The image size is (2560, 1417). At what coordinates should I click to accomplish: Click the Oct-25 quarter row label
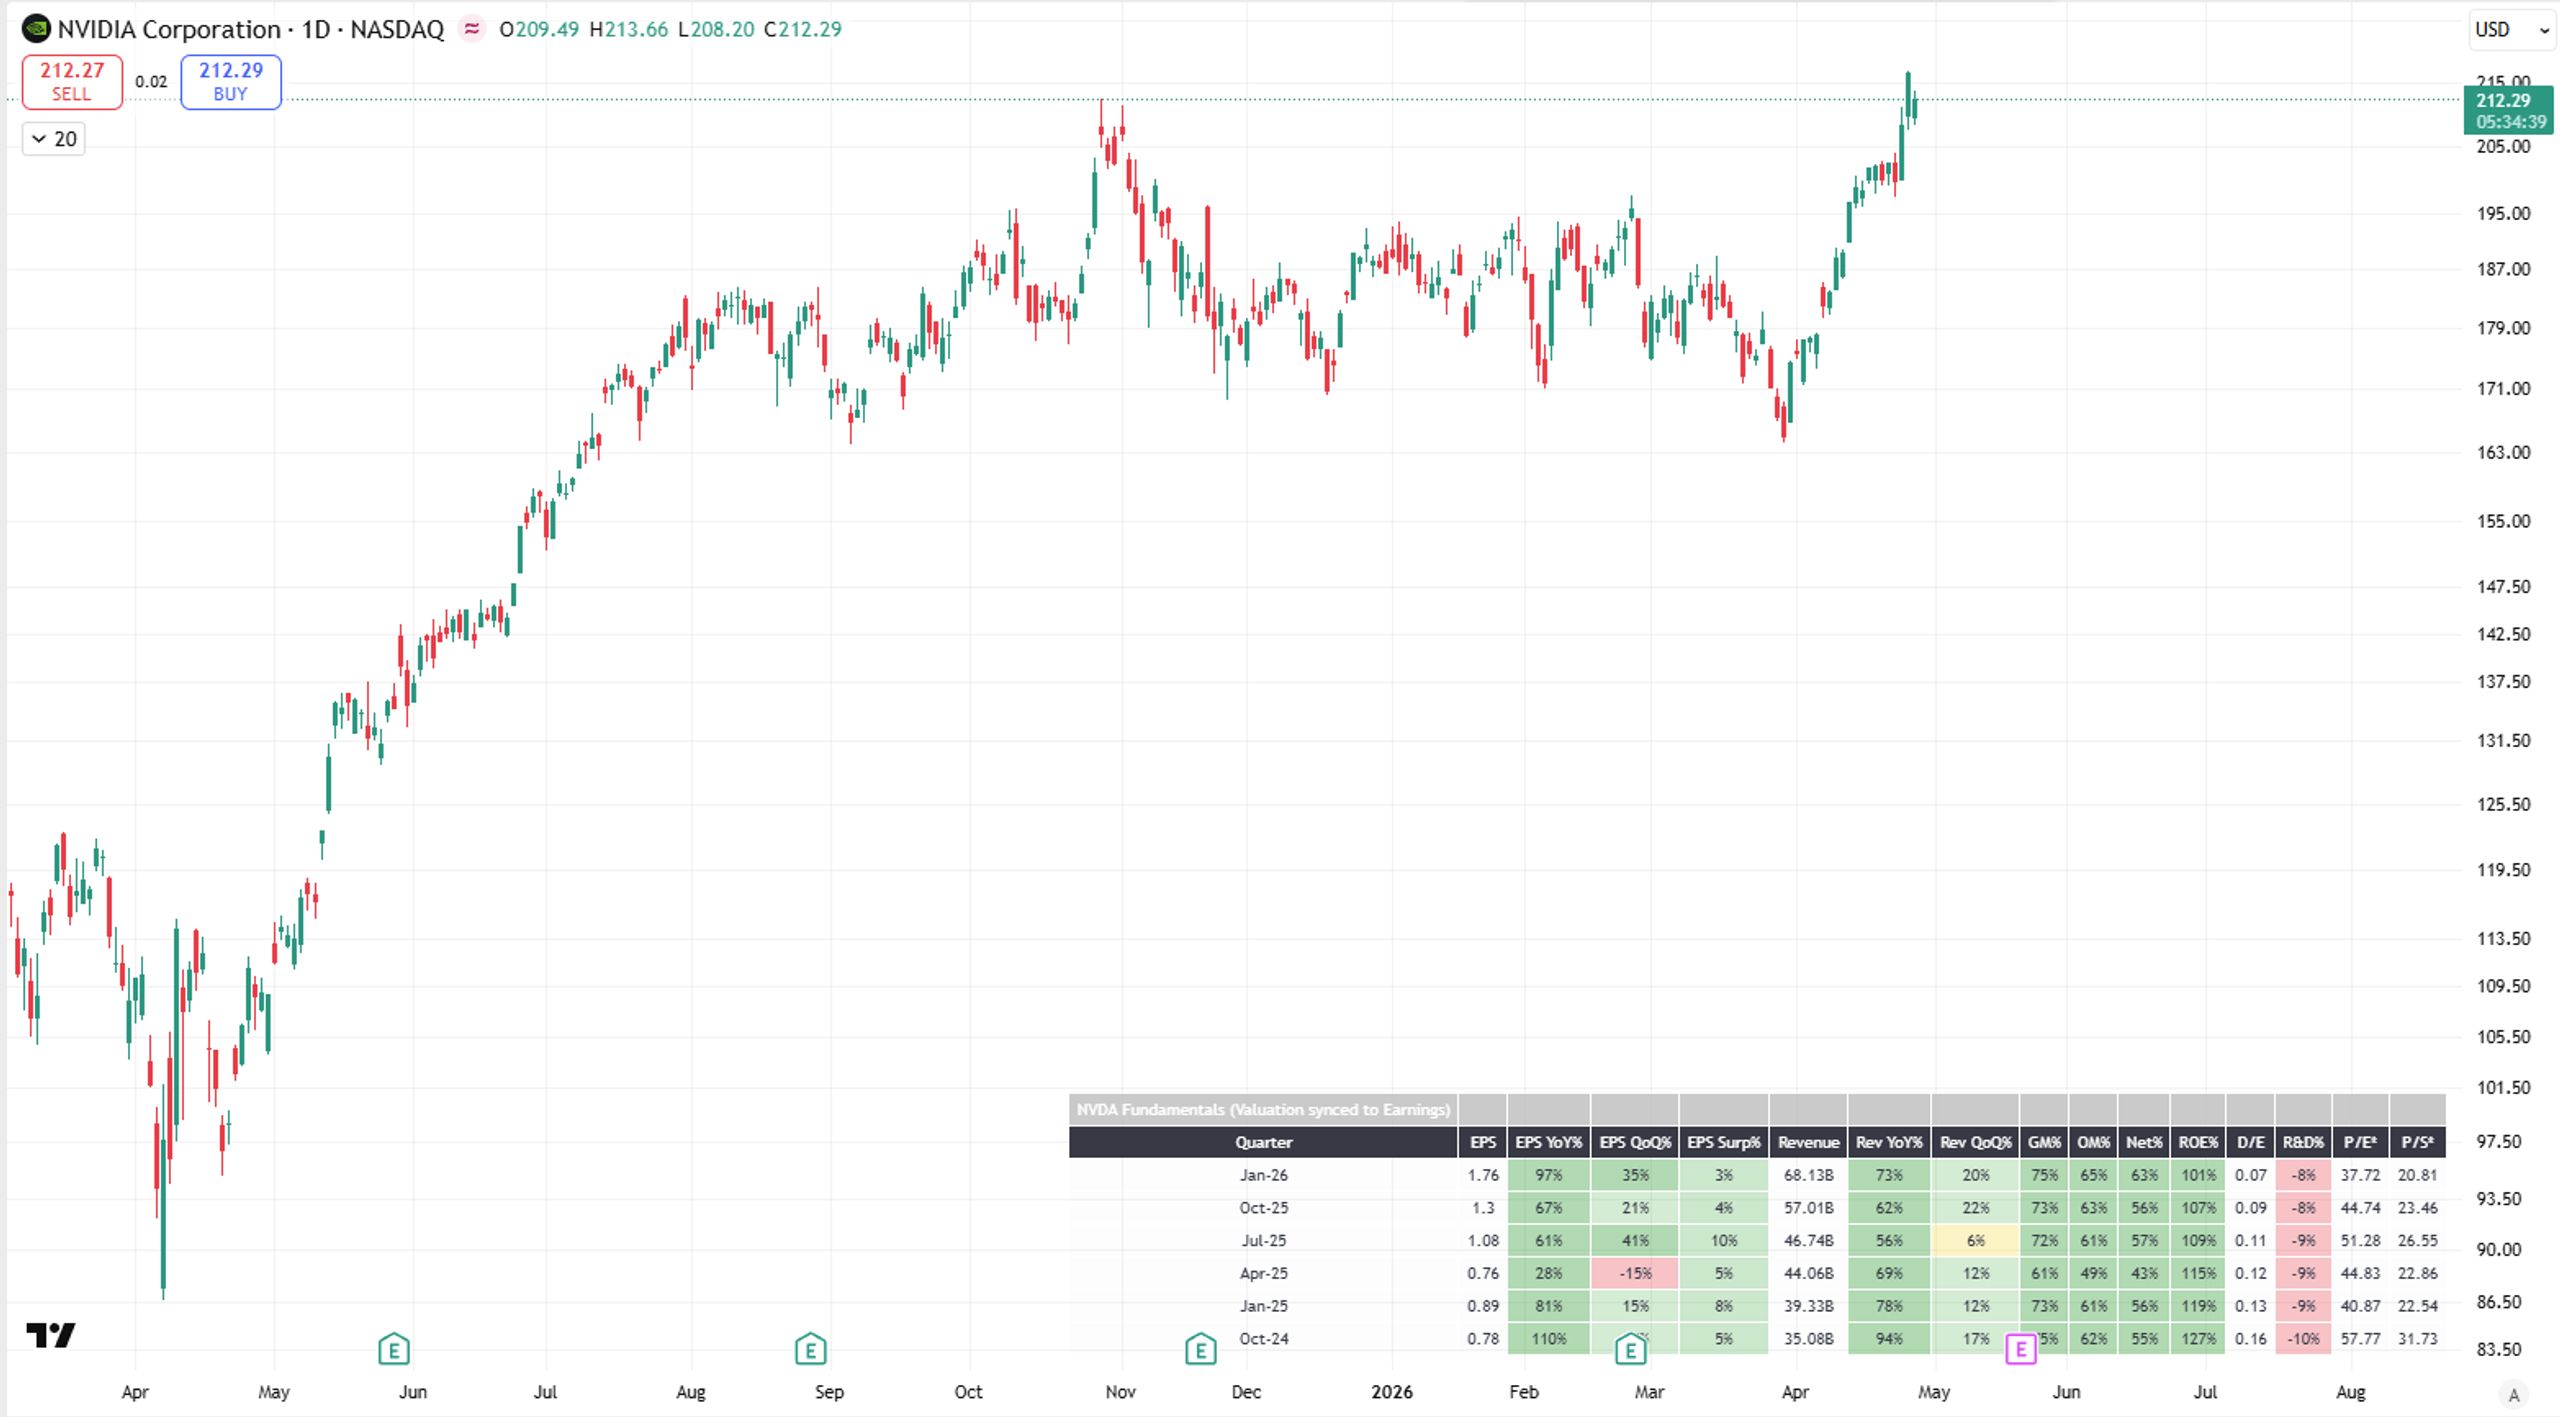pyautogui.click(x=1263, y=1208)
